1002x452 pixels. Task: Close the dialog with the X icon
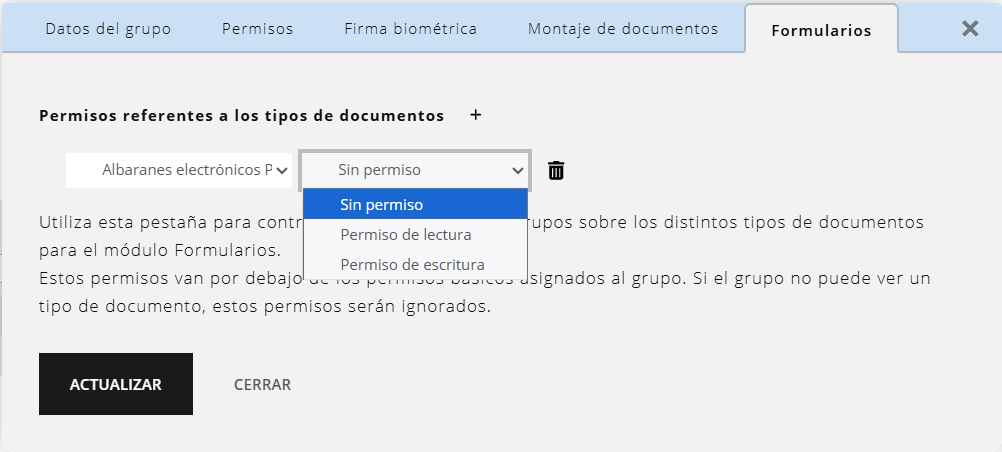(x=969, y=28)
